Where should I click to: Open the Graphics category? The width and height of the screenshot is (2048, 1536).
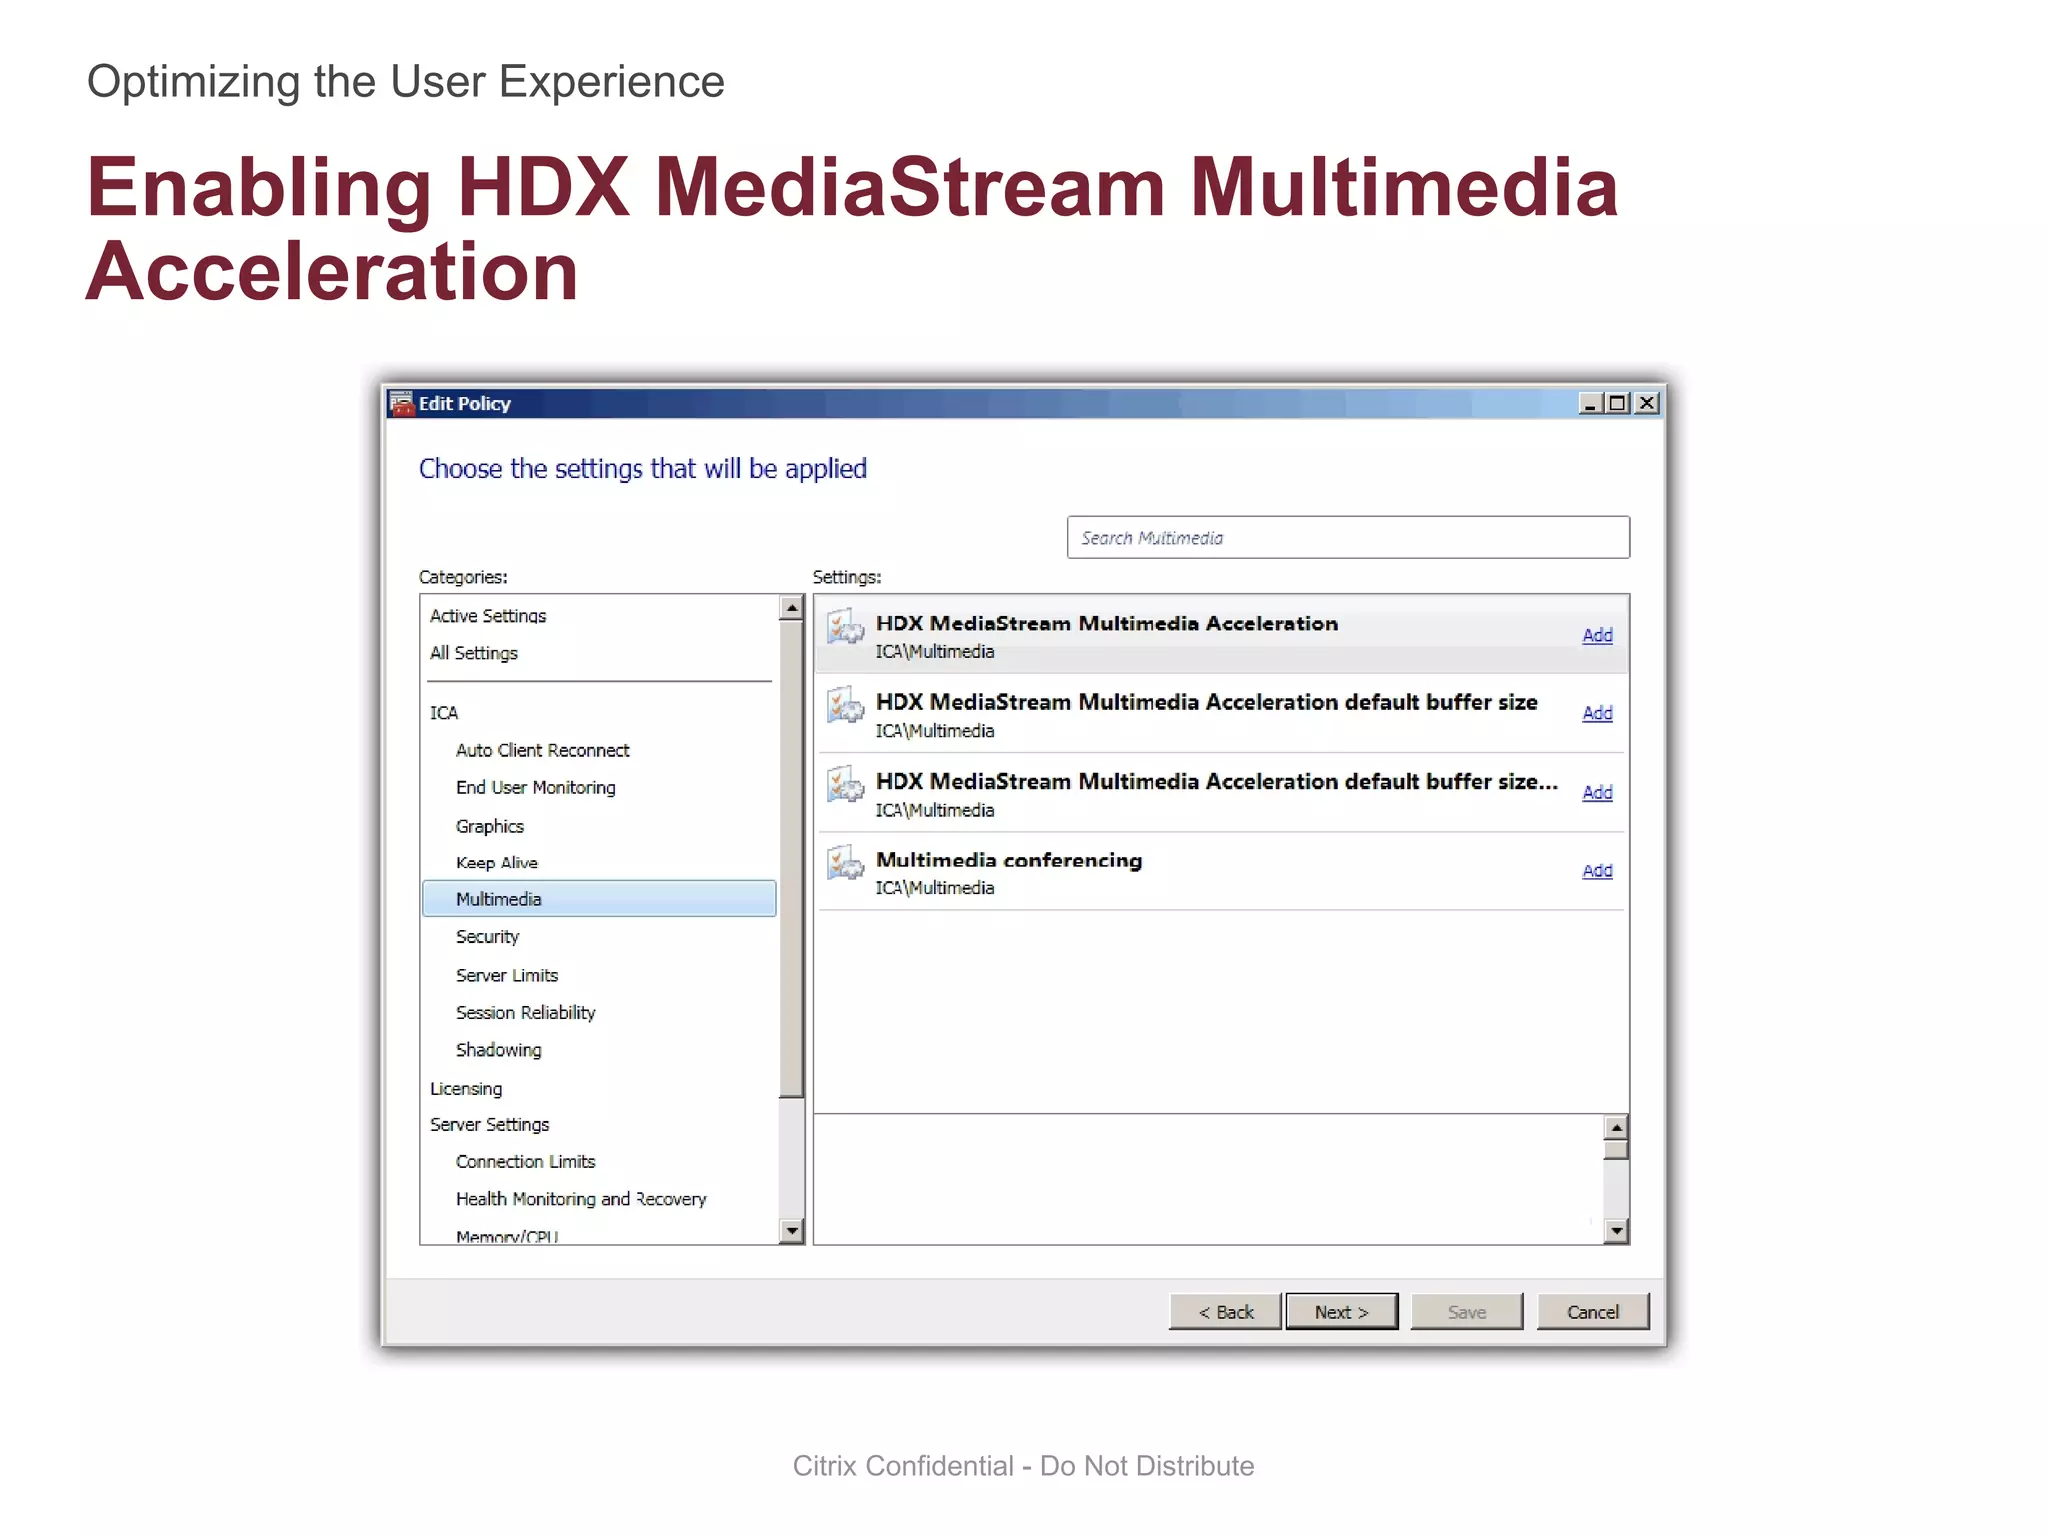coord(490,826)
